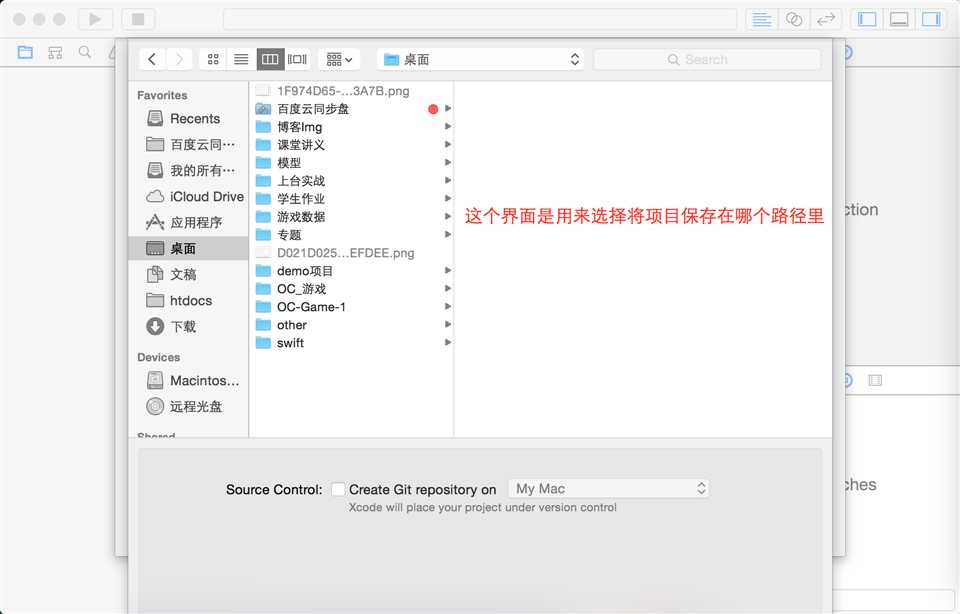Select the OC_游戏 folder
Viewport: 960px width, 614px height.
(x=352, y=288)
